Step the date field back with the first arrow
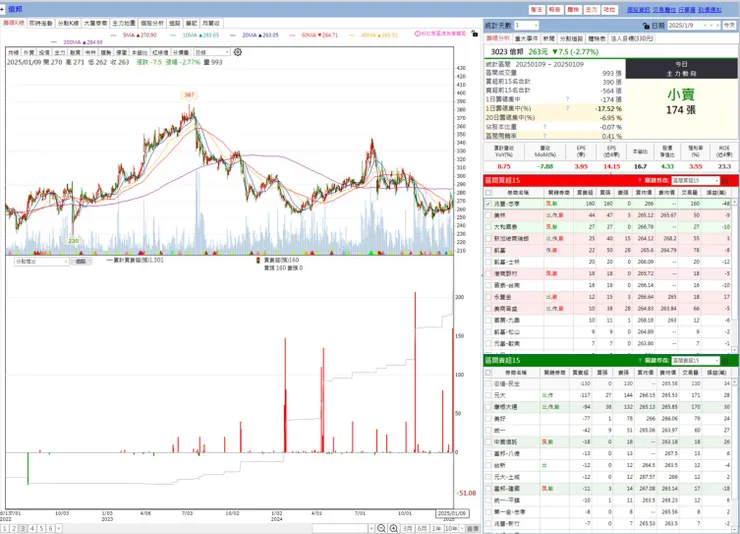The image size is (740, 534). point(706,25)
